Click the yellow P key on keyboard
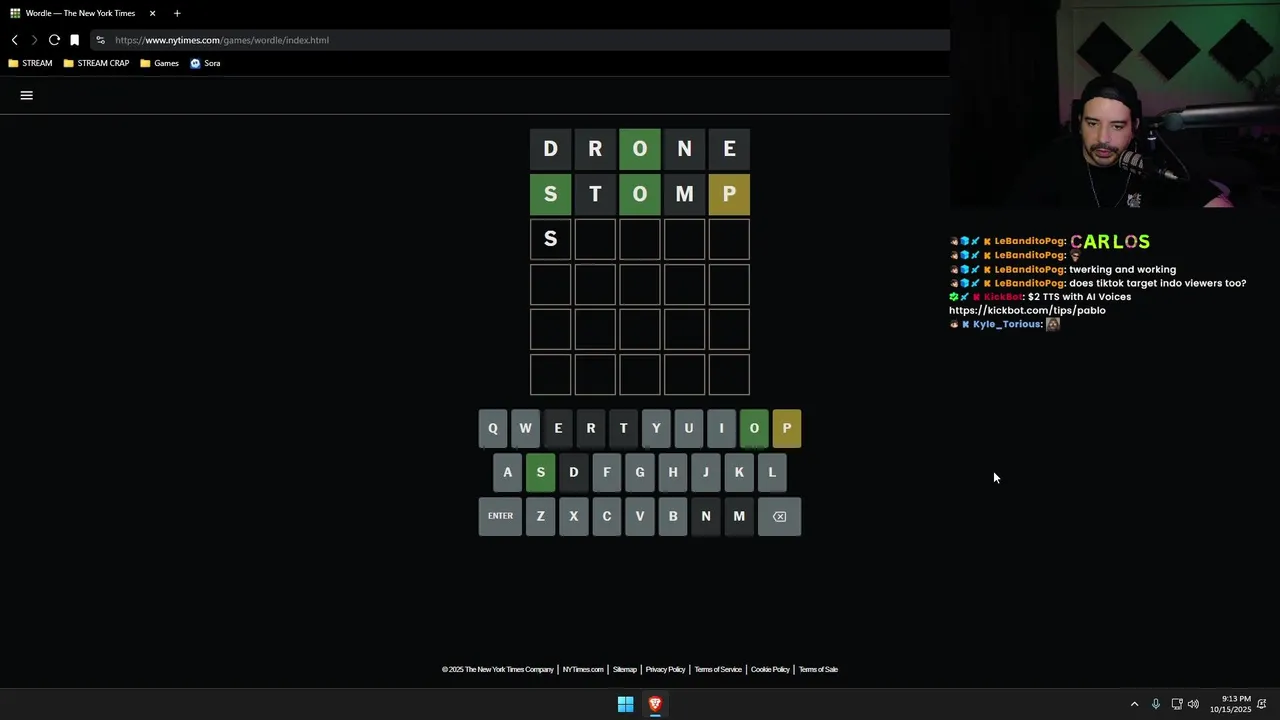The height and width of the screenshot is (720, 1280). point(787,428)
